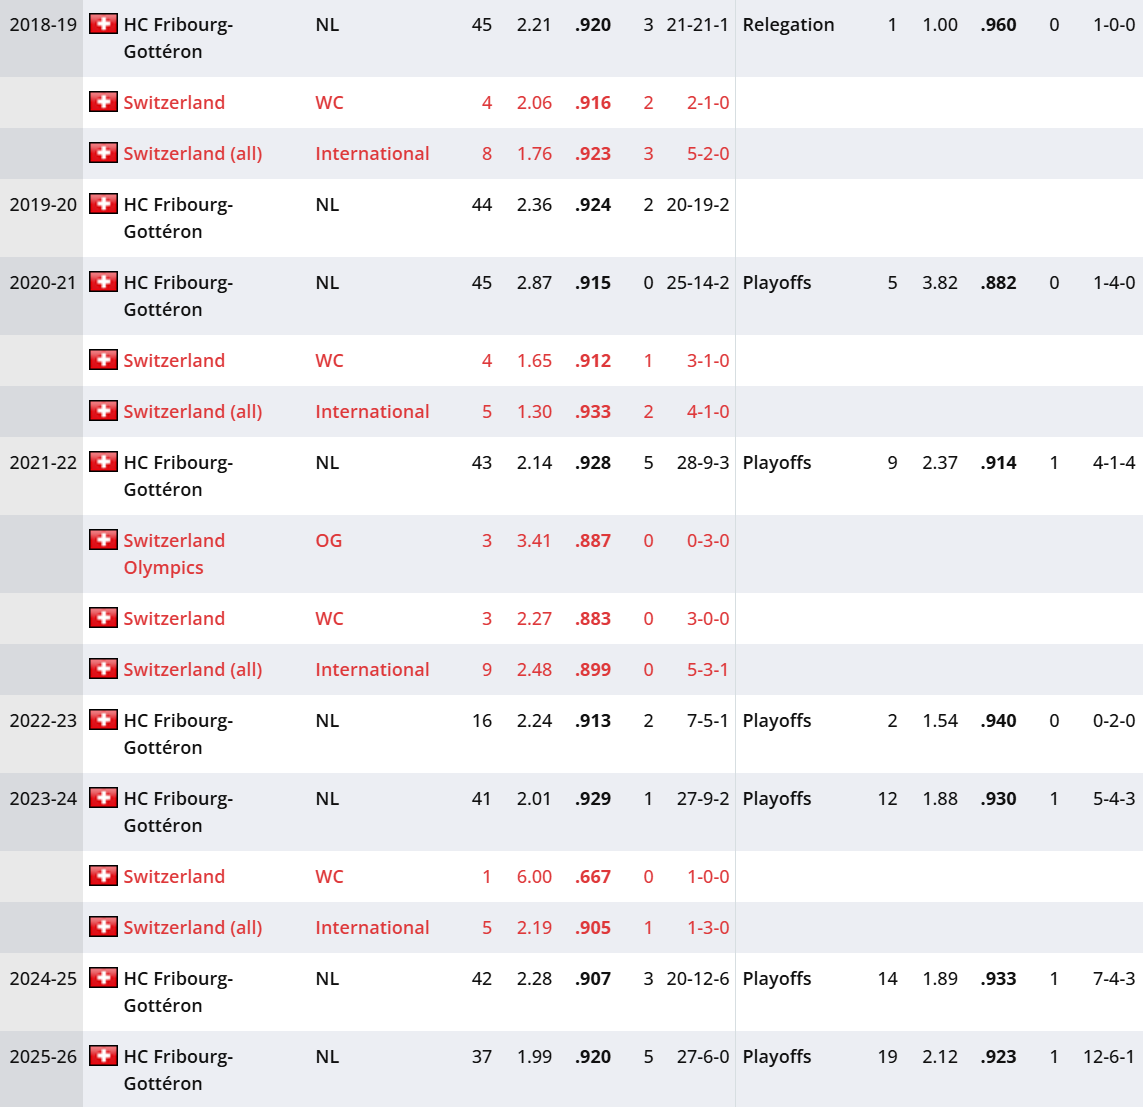Click the Swiss flag beside 2025-26 HC Fribourg-Gottéron
The height and width of the screenshot is (1107, 1143).
click(103, 1056)
